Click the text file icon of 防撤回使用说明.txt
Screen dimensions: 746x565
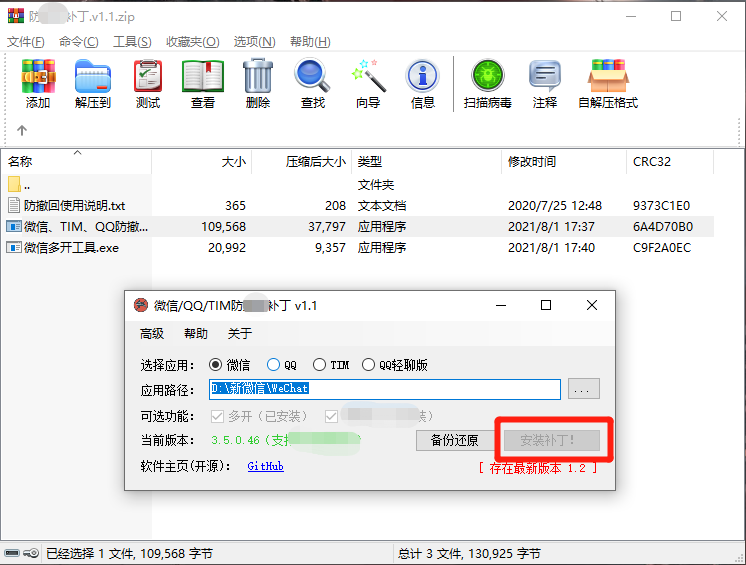click(14, 205)
